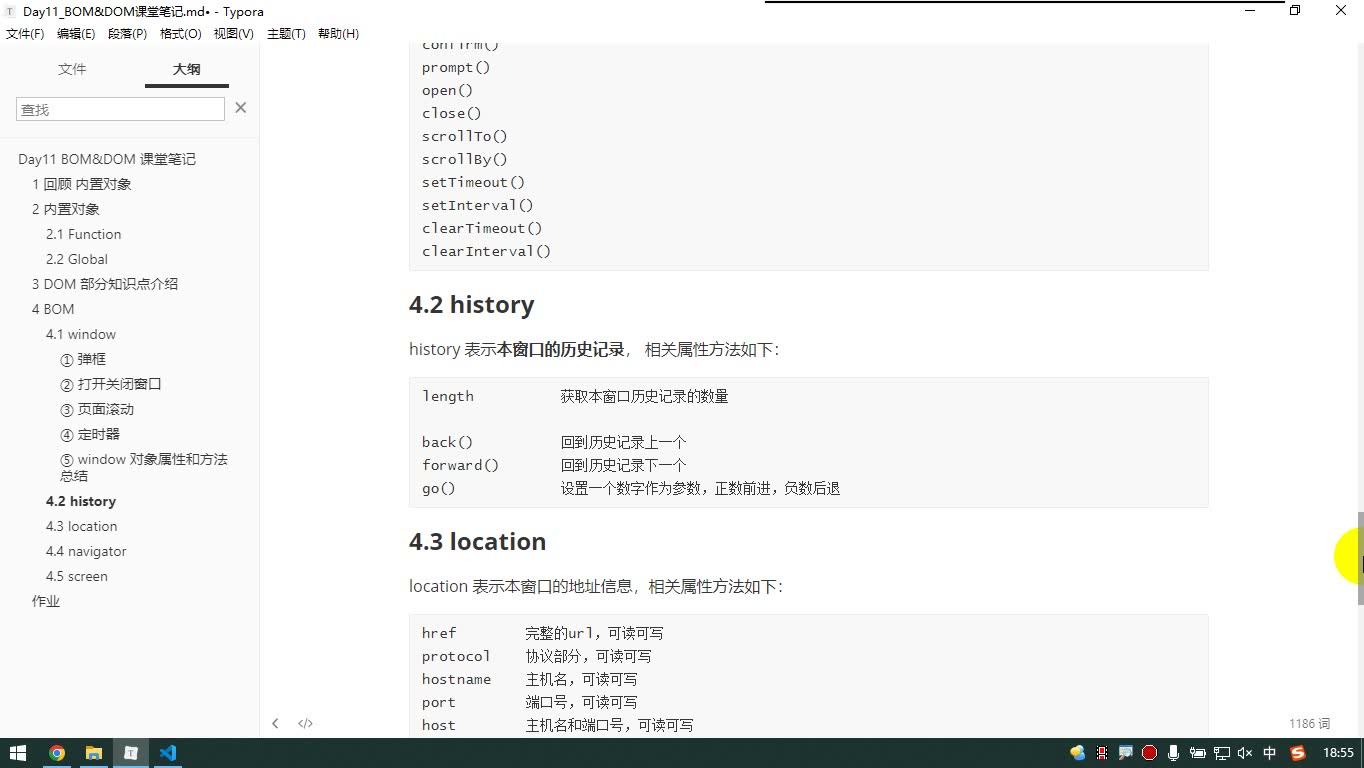Open File Explorer from taskbar
The height and width of the screenshot is (768, 1364).
click(x=94, y=753)
